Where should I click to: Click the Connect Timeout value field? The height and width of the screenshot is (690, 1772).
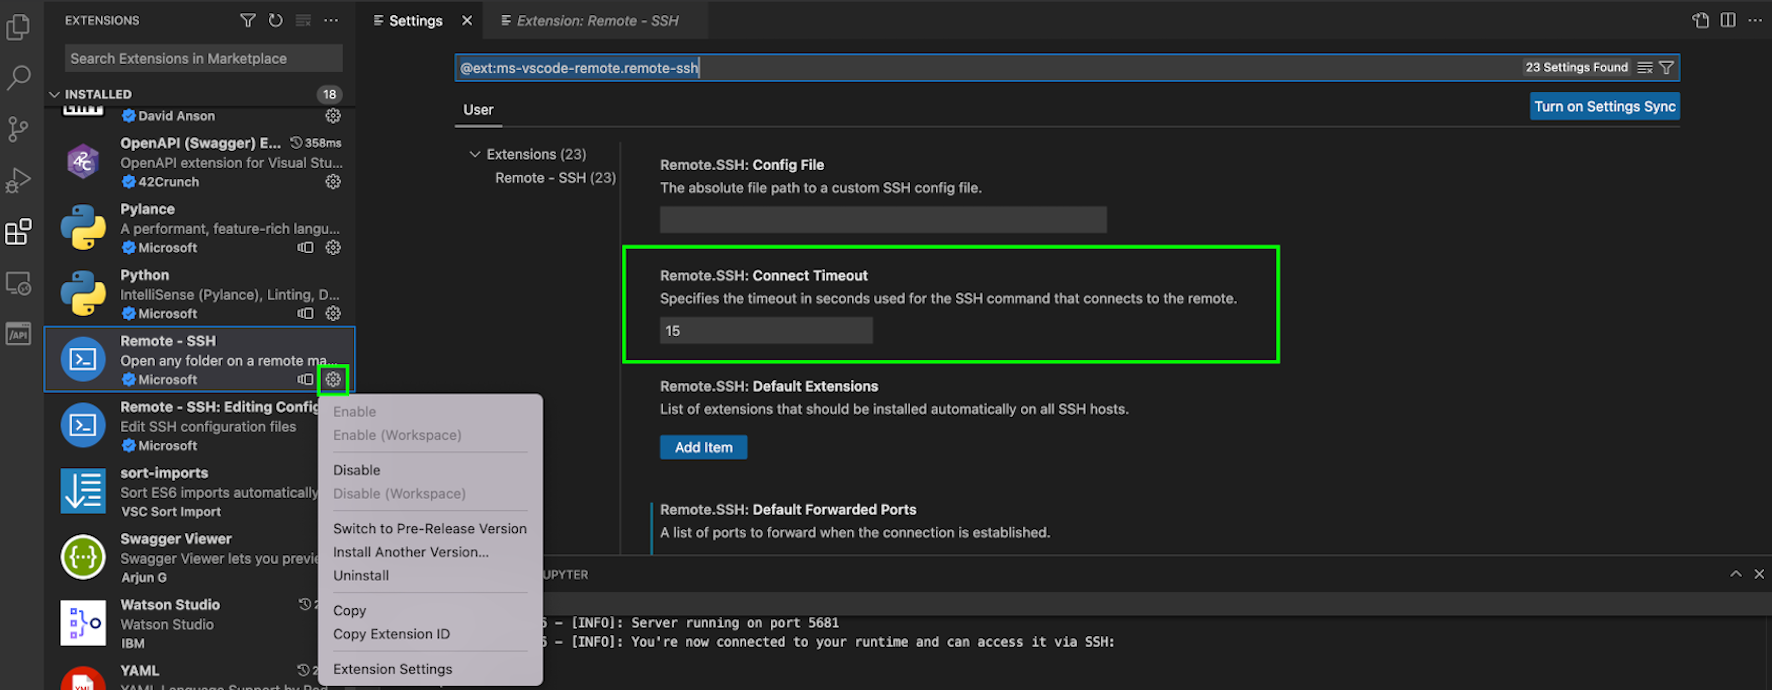click(766, 331)
